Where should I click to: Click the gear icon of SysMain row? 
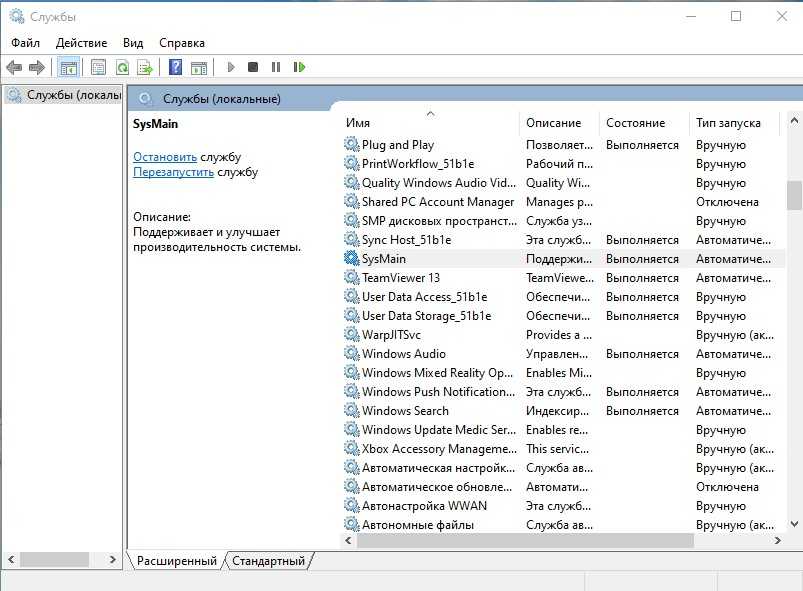click(x=351, y=258)
